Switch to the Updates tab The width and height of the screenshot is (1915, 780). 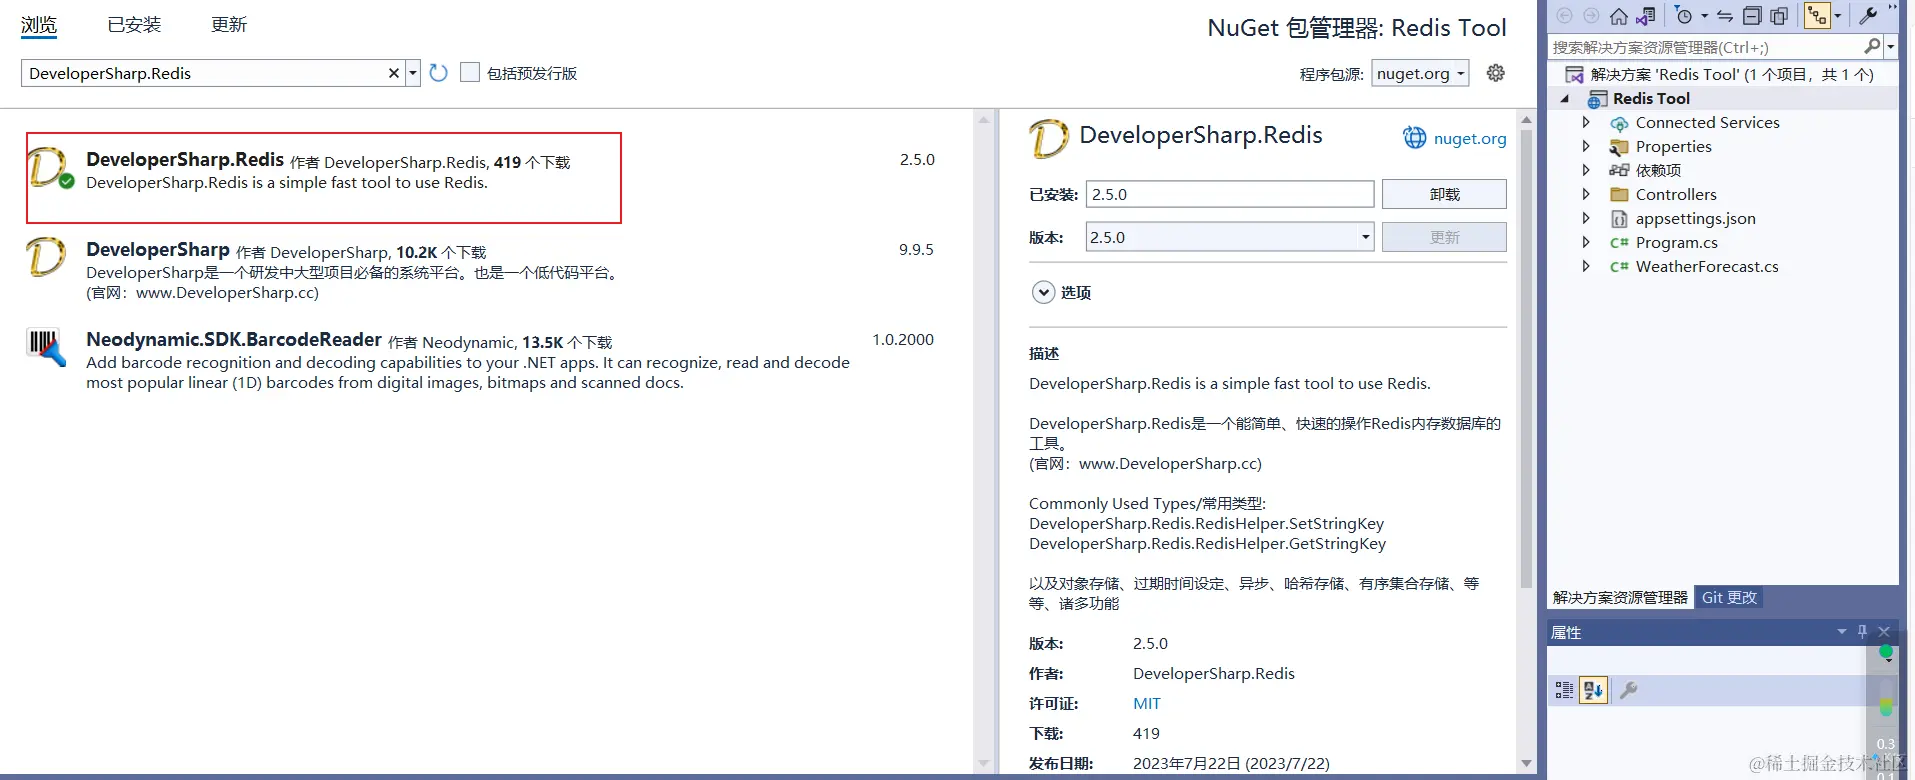229,25
